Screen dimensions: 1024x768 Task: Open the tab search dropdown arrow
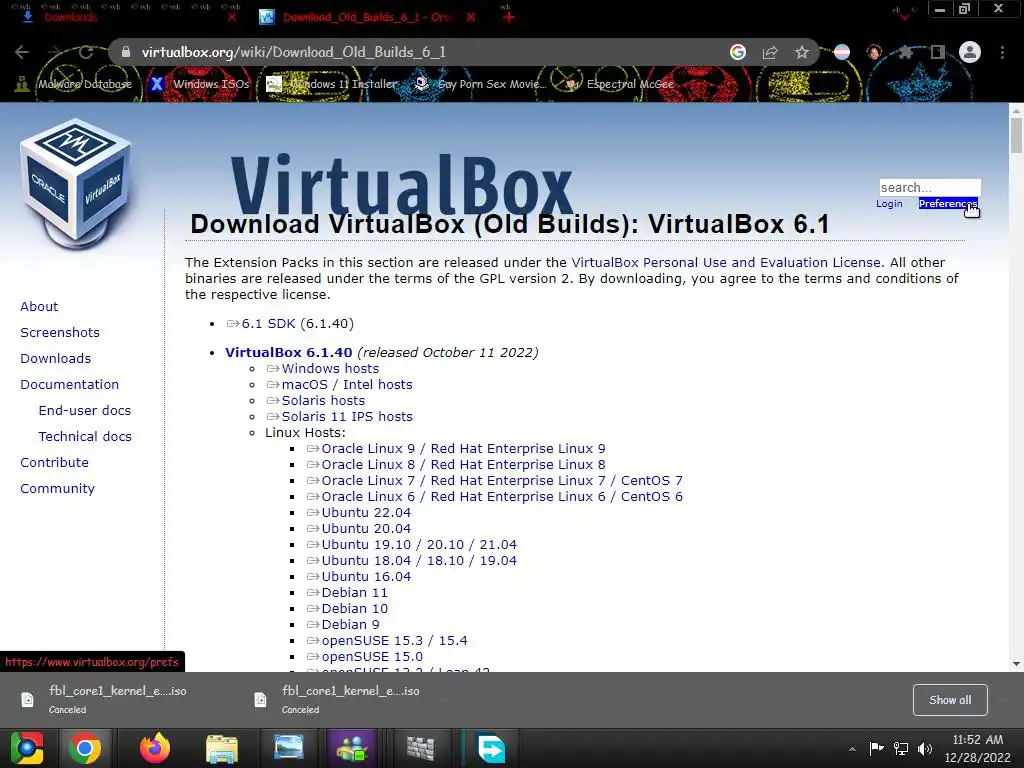[x=904, y=16]
